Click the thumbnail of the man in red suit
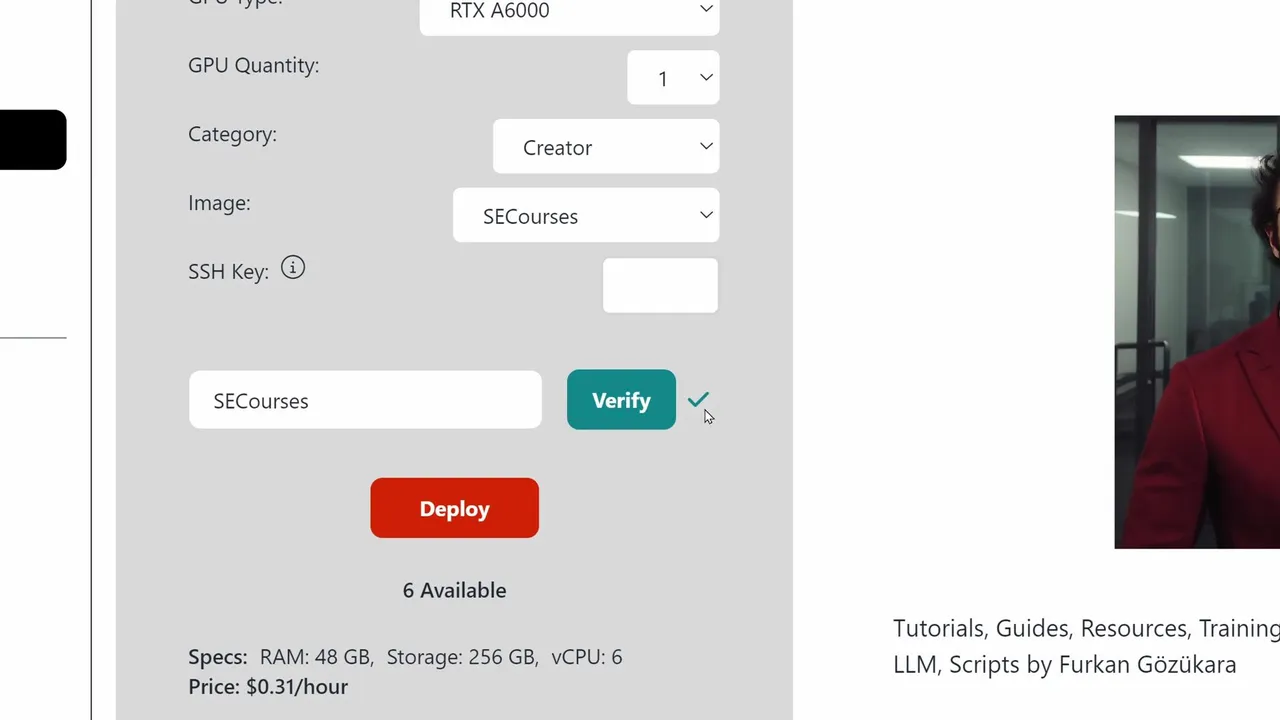Viewport: 1280px width, 720px height. pyautogui.click(x=1197, y=332)
